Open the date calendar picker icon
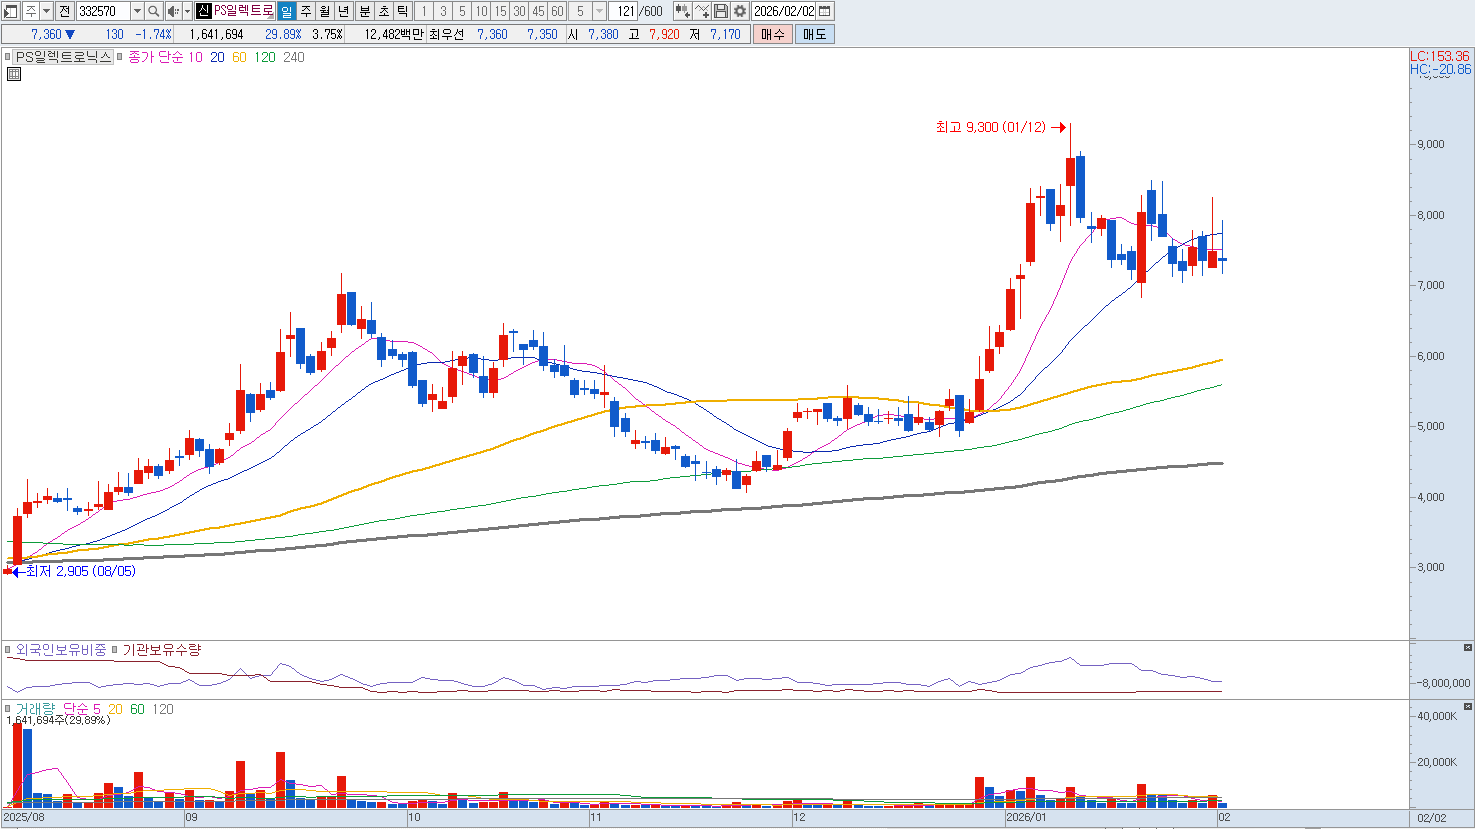Viewport: 1475px width, 829px height. pyautogui.click(x=825, y=11)
